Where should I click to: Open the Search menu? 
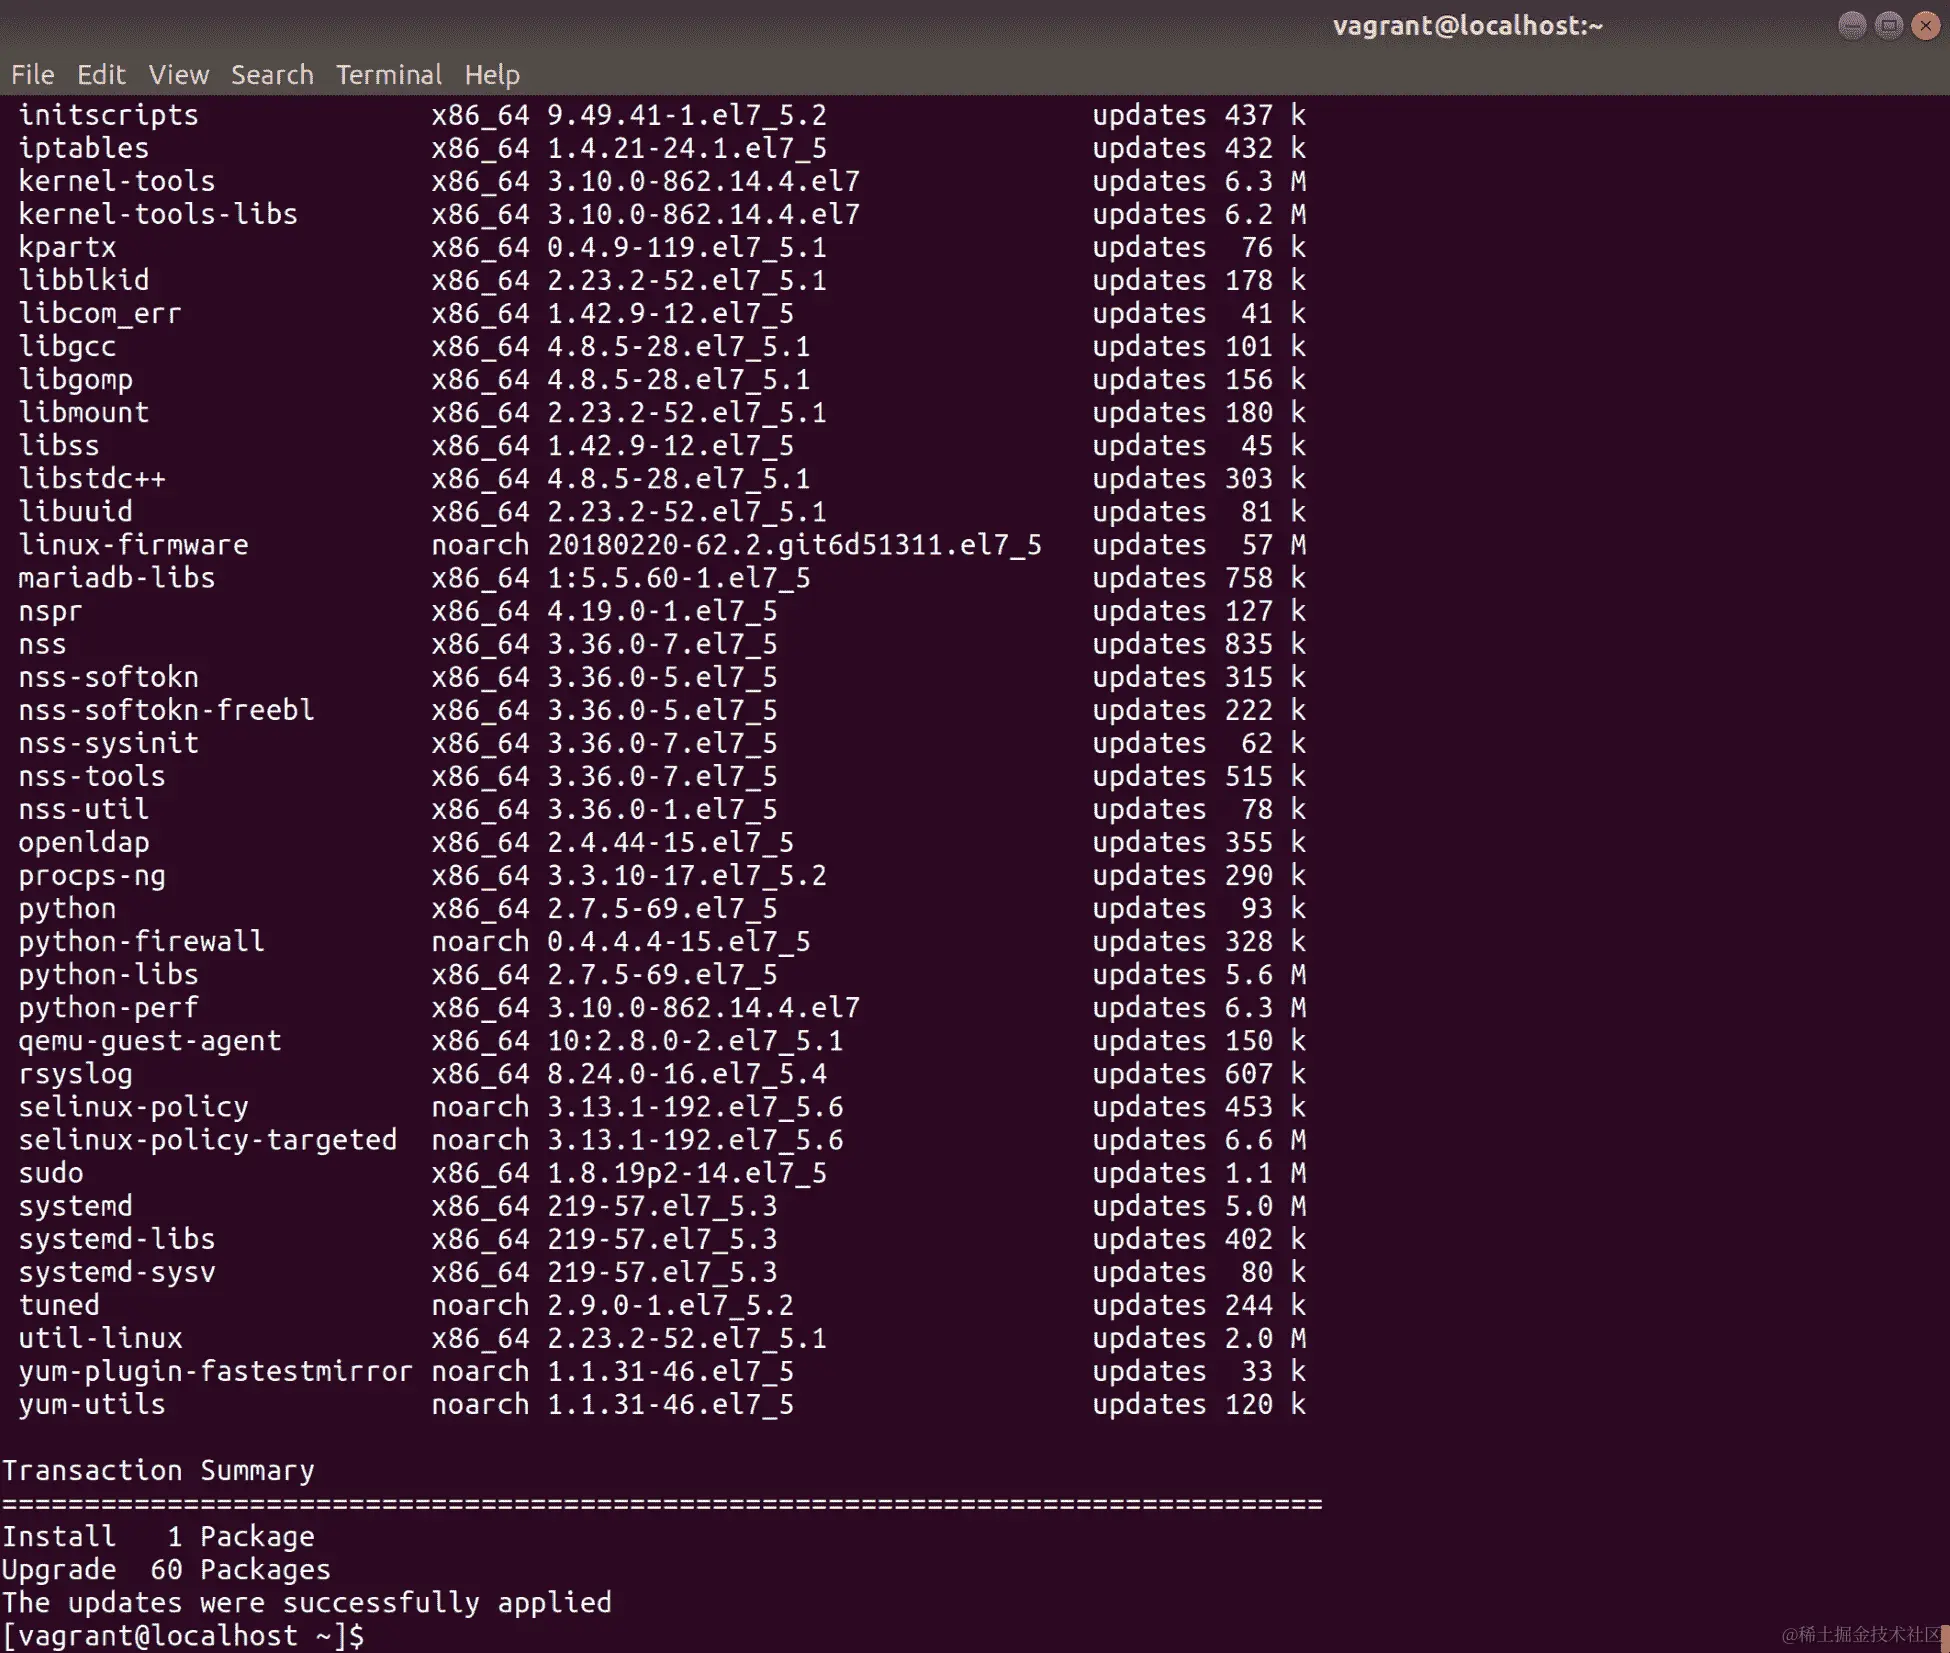coord(272,75)
